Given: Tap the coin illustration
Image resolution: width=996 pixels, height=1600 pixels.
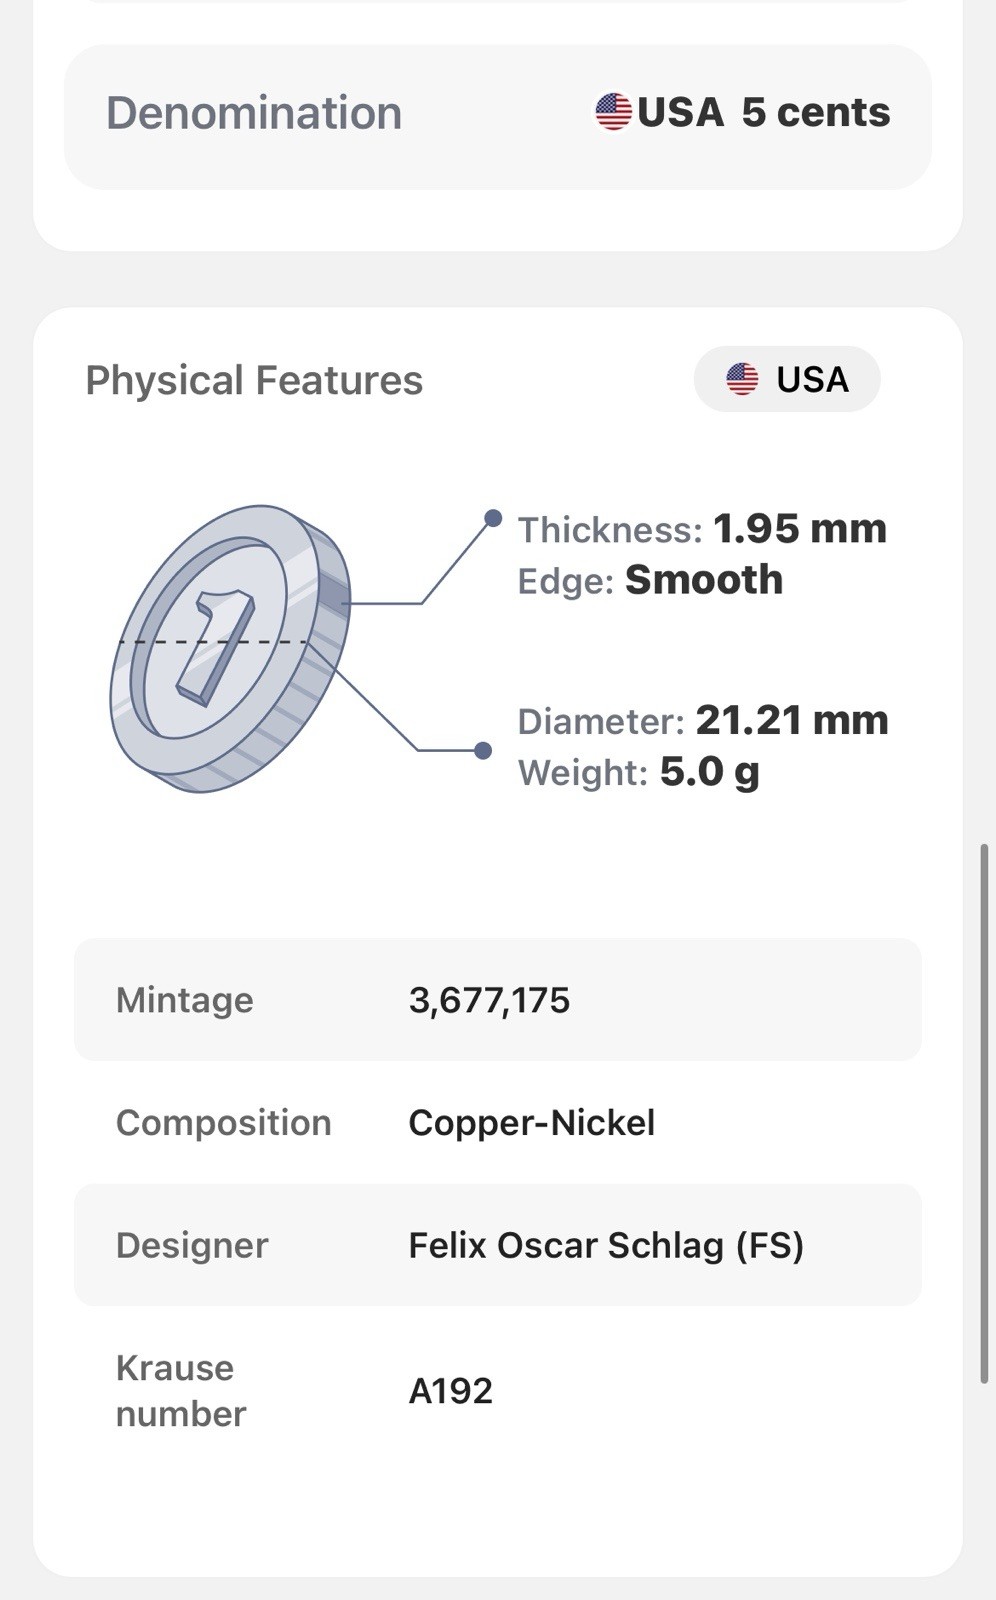Looking at the screenshot, I should click(230, 649).
